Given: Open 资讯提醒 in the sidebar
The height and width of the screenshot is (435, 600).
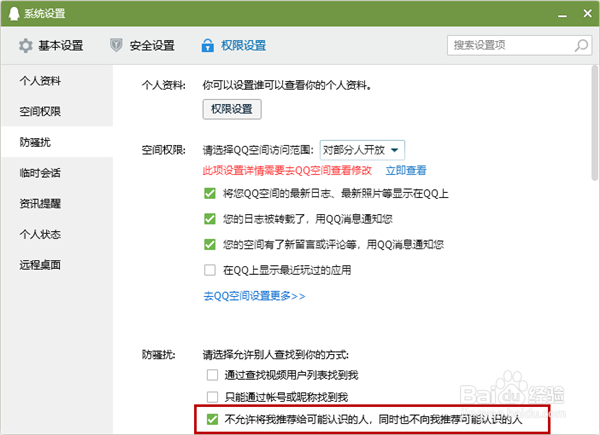Looking at the screenshot, I should pos(57,204).
